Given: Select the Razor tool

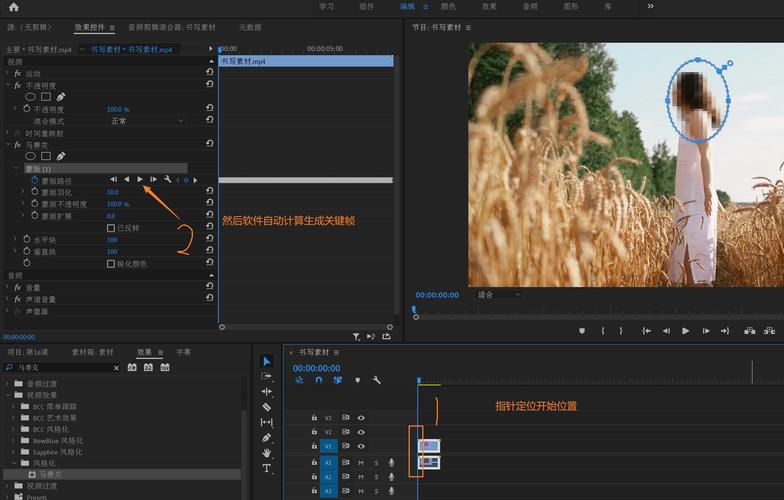Looking at the screenshot, I should coord(266,407).
